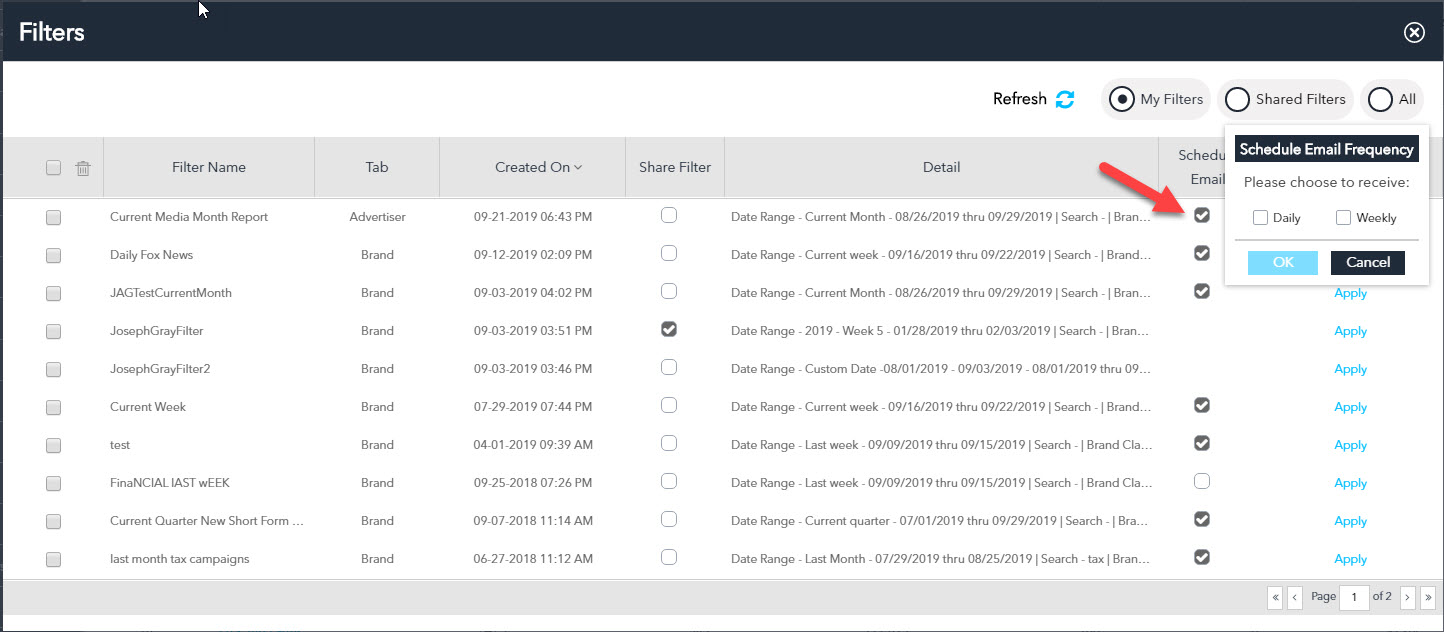The width and height of the screenshot is (1444, 632).
Task: Uncheck Share Filter for JosephGrayFilter
Action: coord(669,329)
